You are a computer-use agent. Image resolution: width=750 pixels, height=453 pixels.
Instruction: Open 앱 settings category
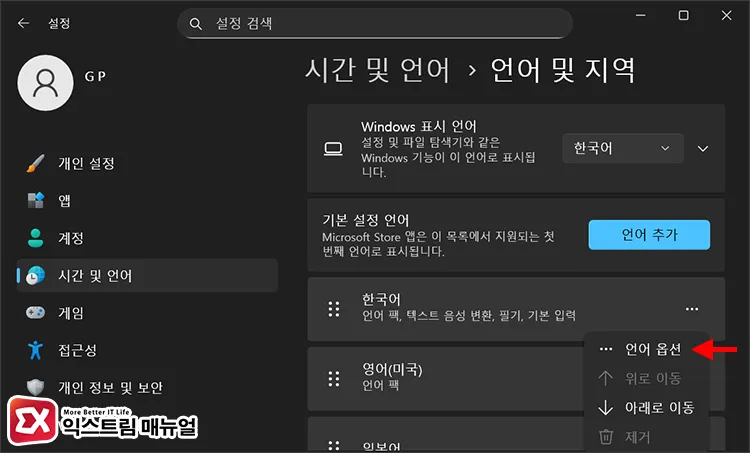147,200
